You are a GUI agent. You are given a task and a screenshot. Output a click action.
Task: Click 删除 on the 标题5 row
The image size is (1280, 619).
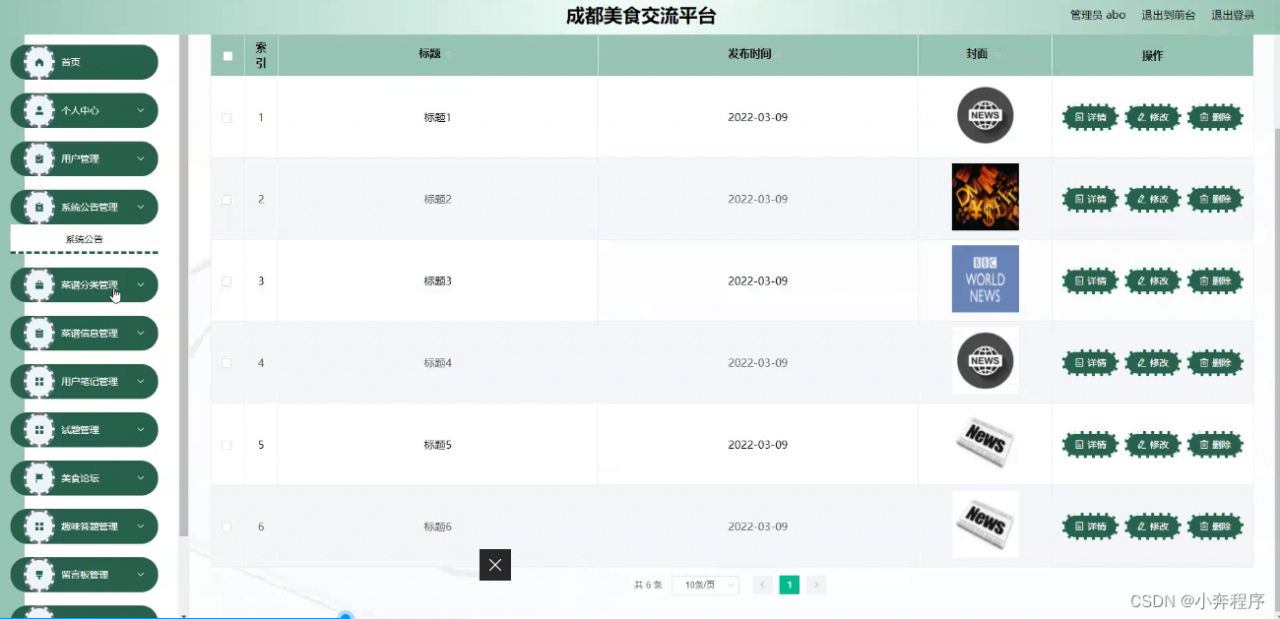(x=1215, y=444)
